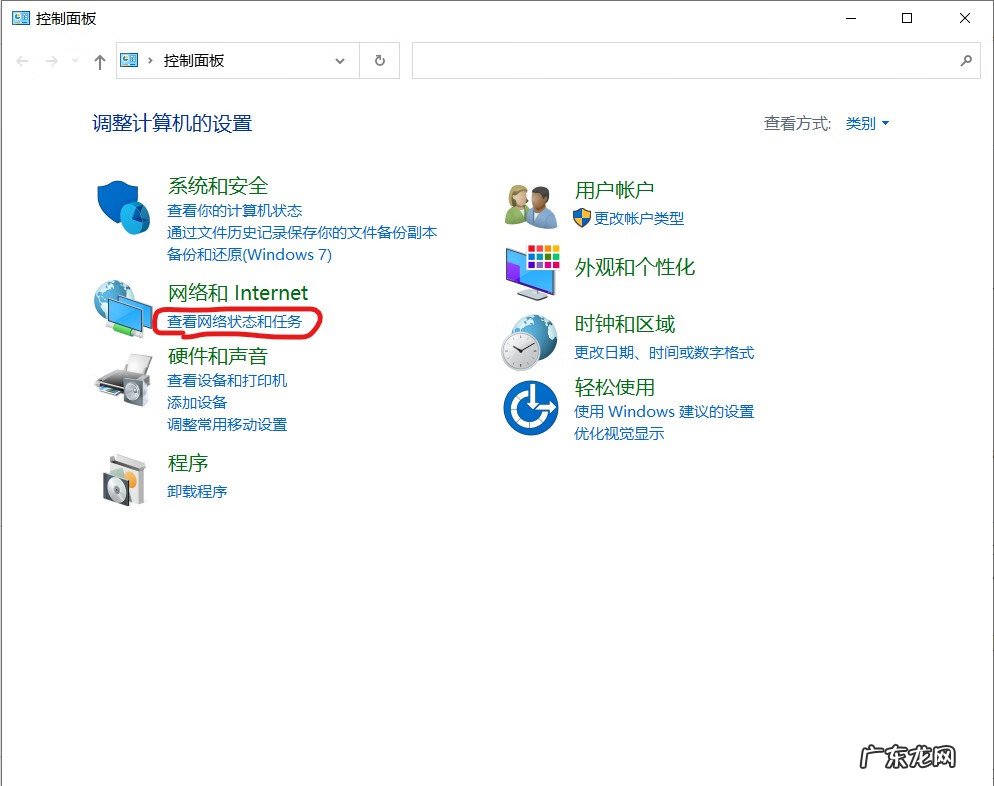Click the Control Panel icon in the address bar
994x786 pixels.
coord(129,61)
